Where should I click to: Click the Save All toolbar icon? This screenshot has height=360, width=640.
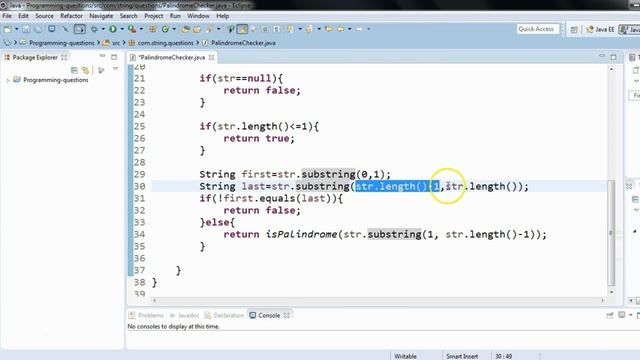(x=38, y=29)
